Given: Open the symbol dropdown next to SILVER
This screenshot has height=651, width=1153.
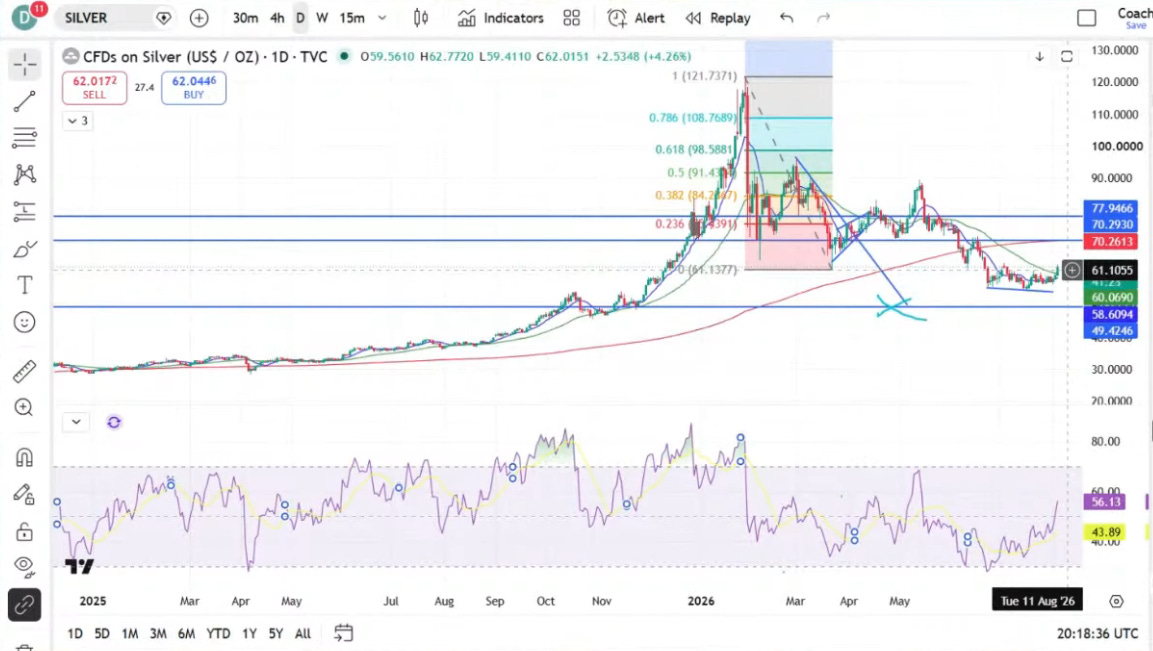Looking at the screenshot, I should pyautogui.click(x=164, y=18).
